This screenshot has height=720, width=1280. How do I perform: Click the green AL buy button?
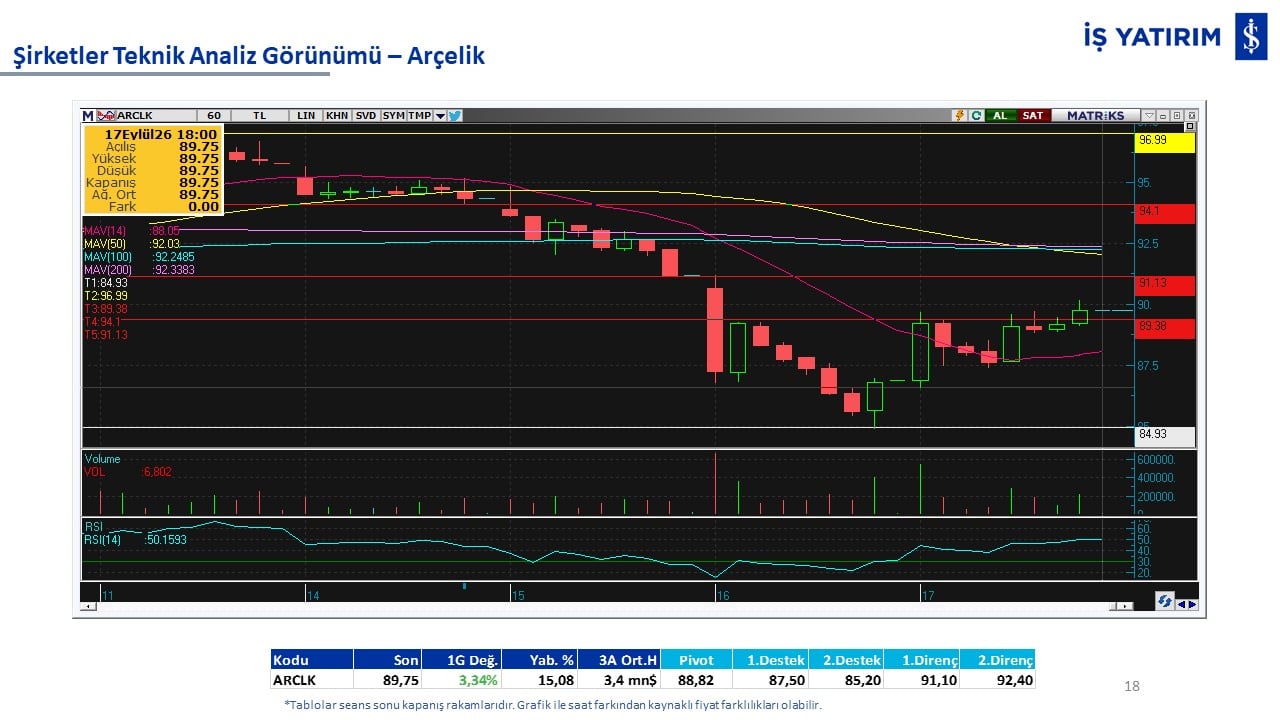(x=1000, y=115)
